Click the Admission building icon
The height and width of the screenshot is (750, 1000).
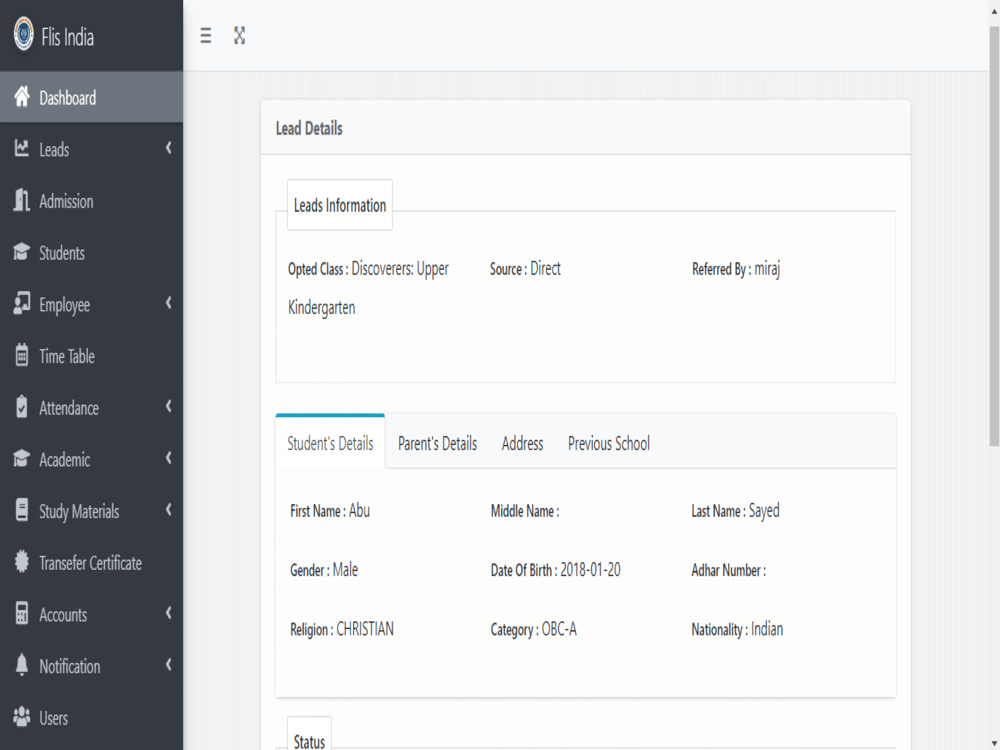(x=22, y=200)
